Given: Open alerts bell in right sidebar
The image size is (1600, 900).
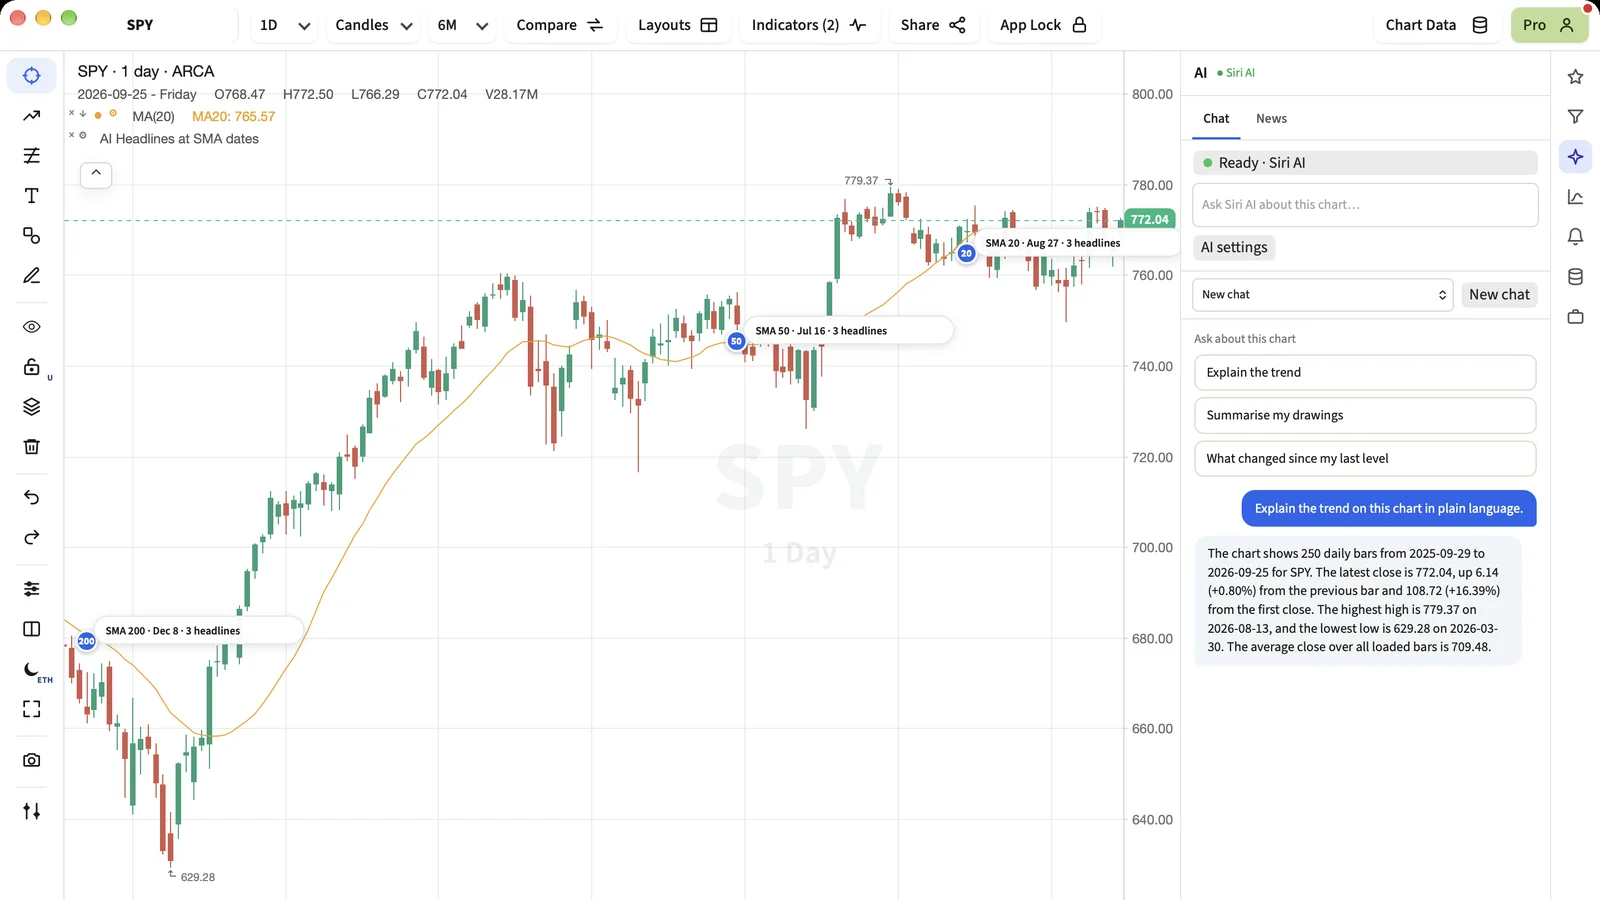Looking at the screenshot, I should point(1575,237).
